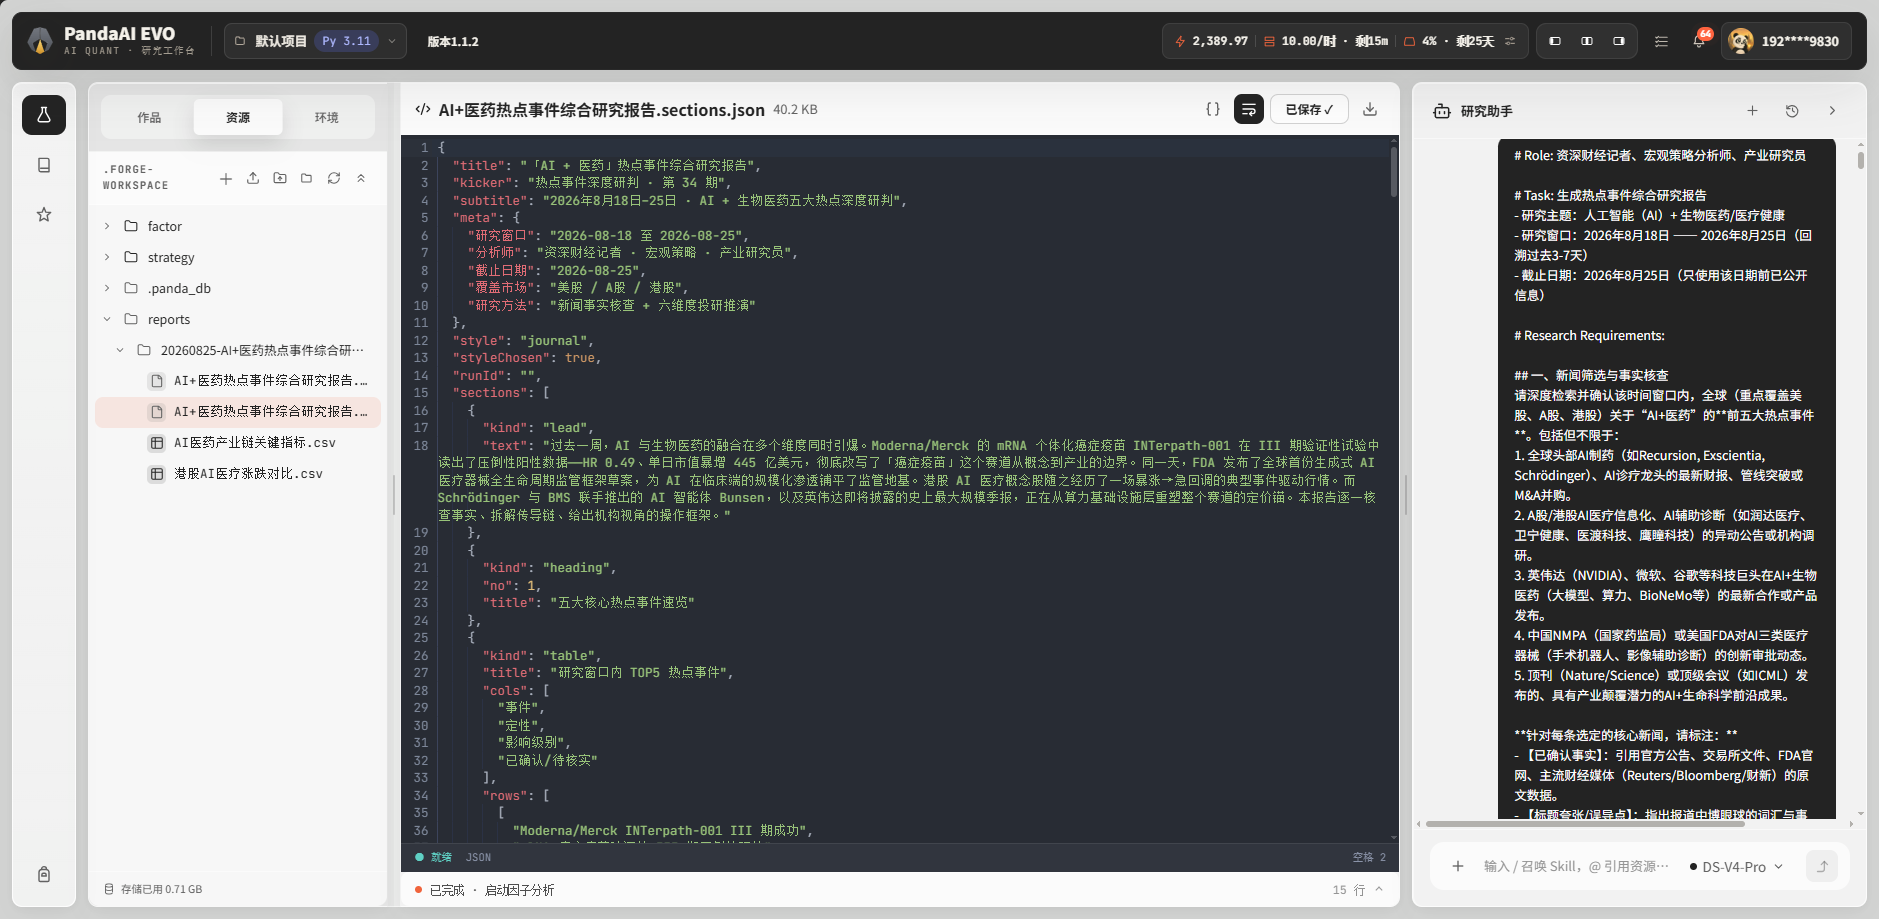This screenshot has height=919, width=1879.
Task: Click the assistant panel horizontal scrollbar
Action: (1585, 824)
